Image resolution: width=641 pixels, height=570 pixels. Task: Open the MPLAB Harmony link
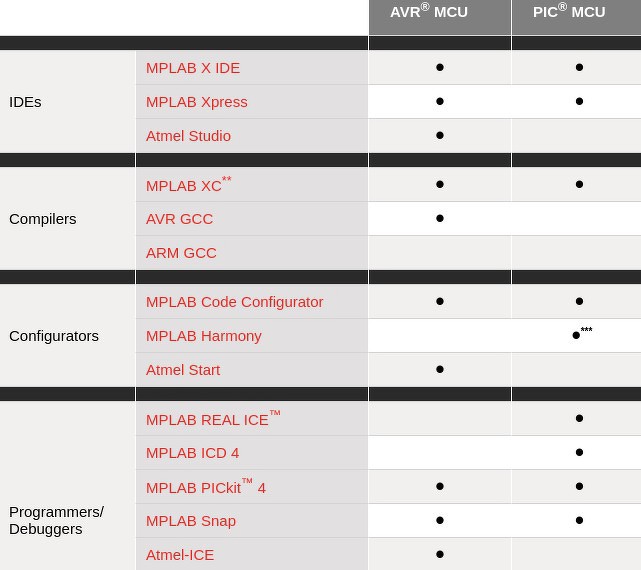pyautogui.click(x=204, y=336)
